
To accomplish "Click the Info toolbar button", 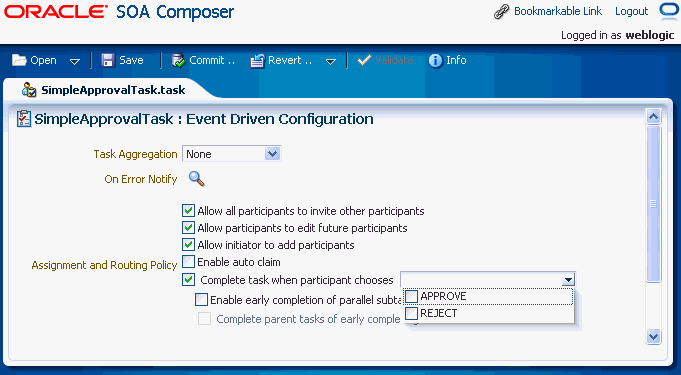I will click(447, 60).
